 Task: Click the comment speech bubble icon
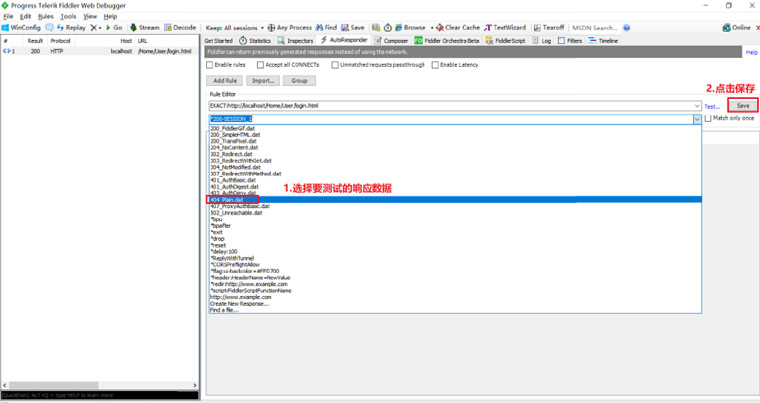coord(49,28)
